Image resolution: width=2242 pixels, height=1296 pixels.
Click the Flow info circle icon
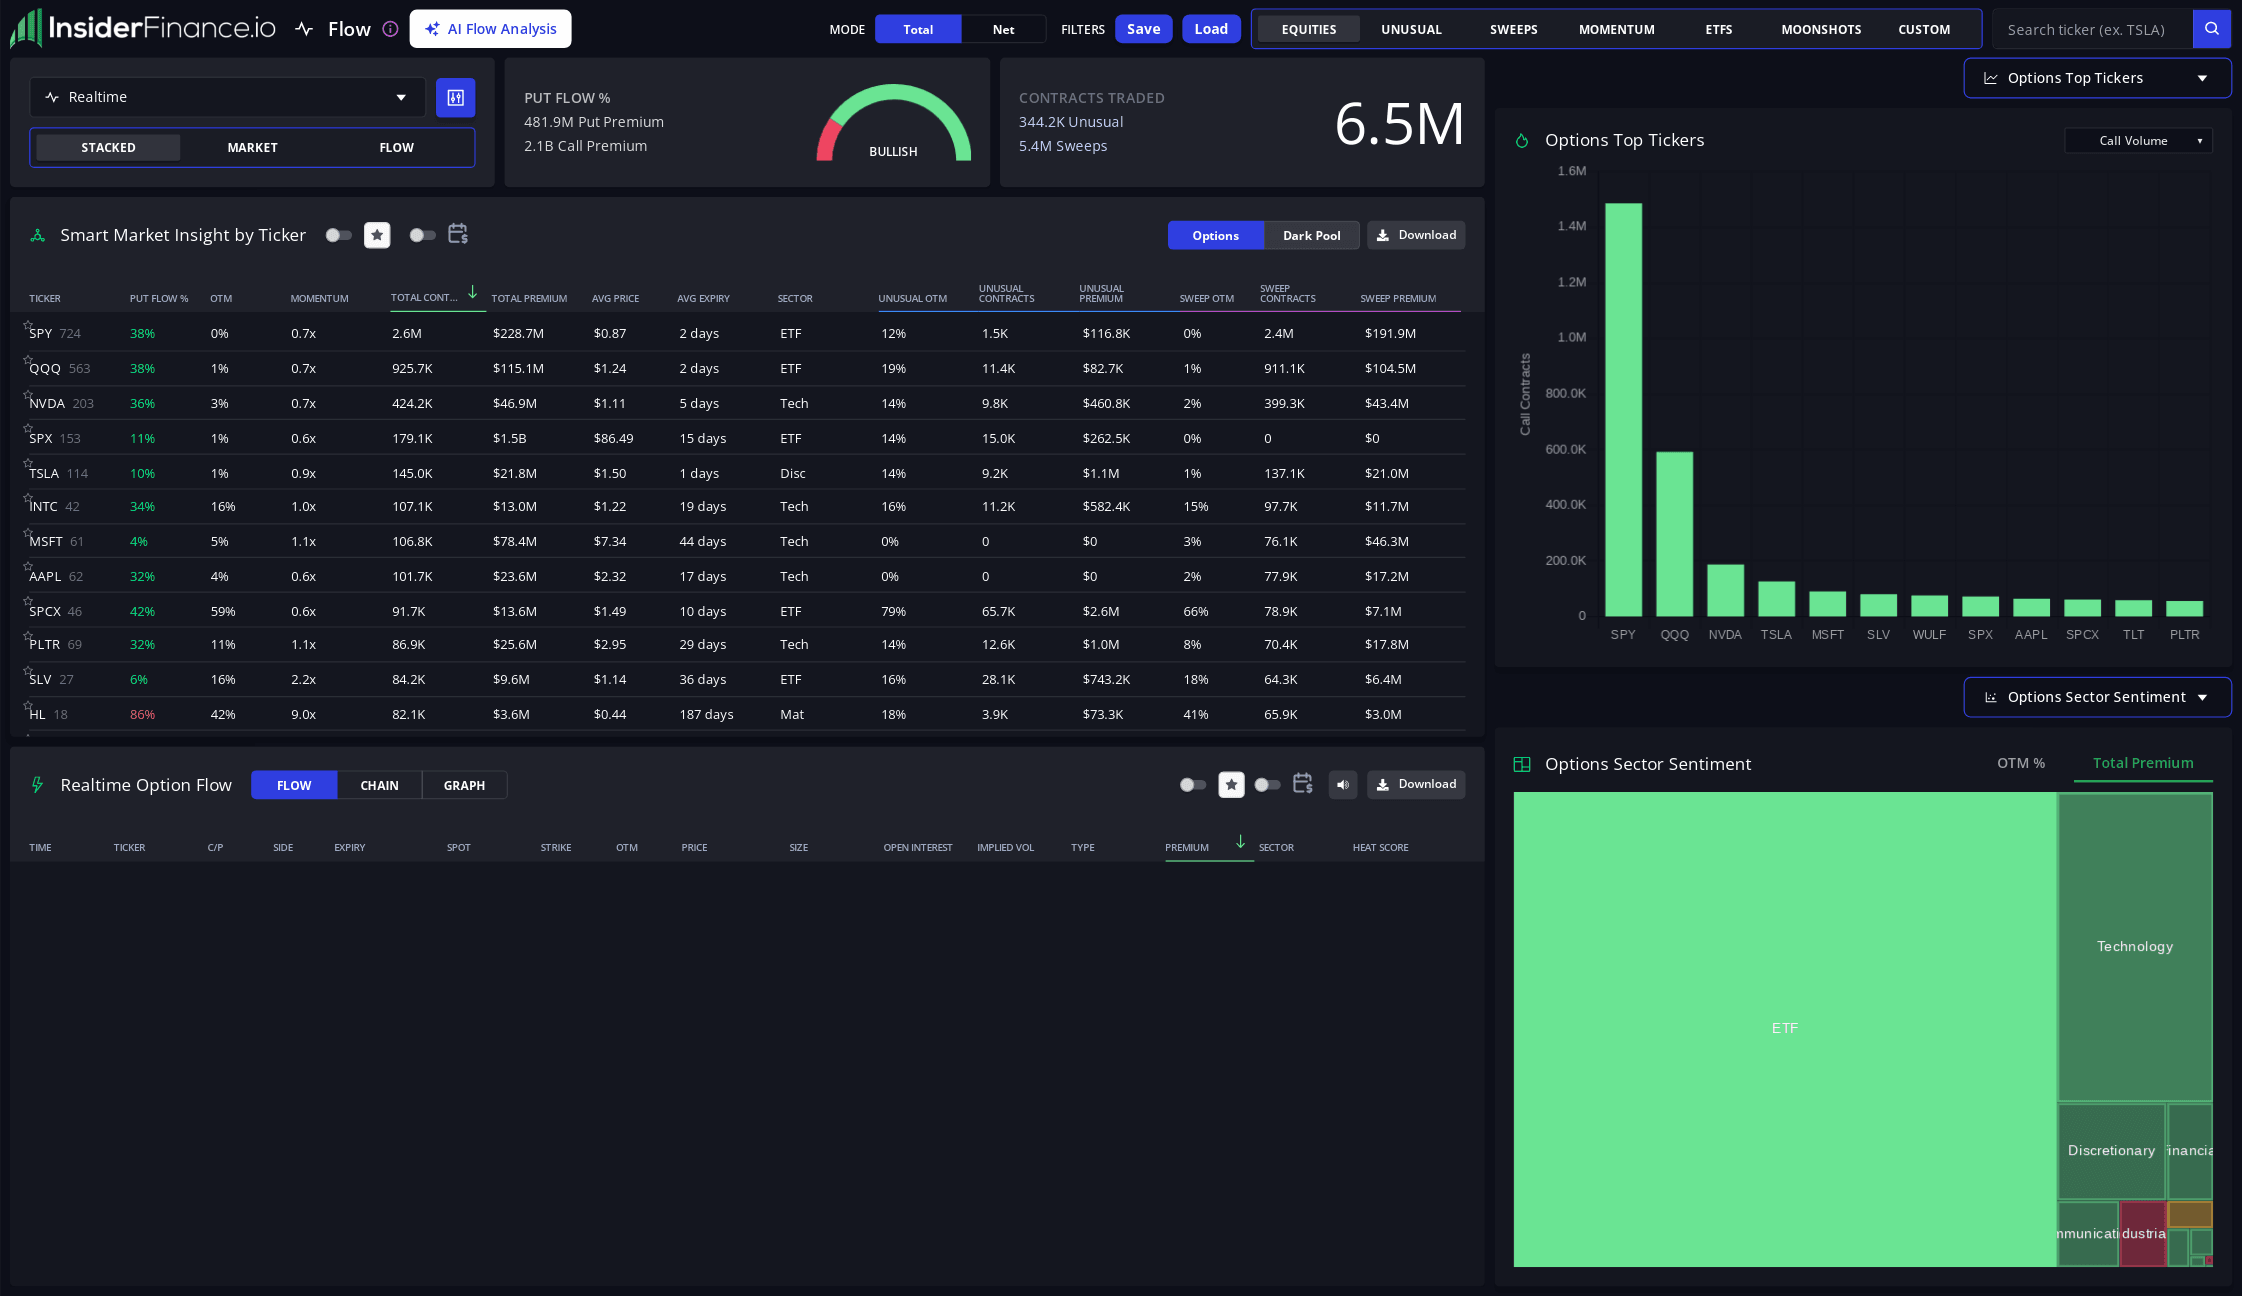point(390,29)
